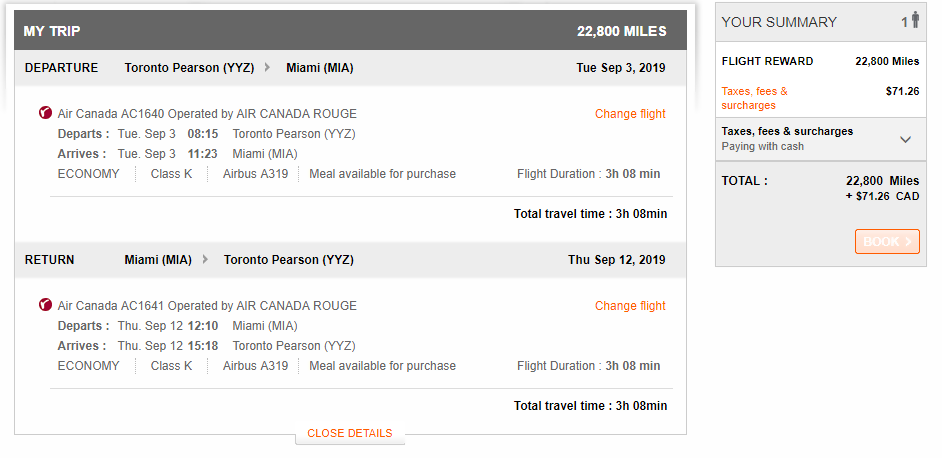Click the Departure section header row
The height and width of the screenshot is (458, 942).
(x=350, y=68)
